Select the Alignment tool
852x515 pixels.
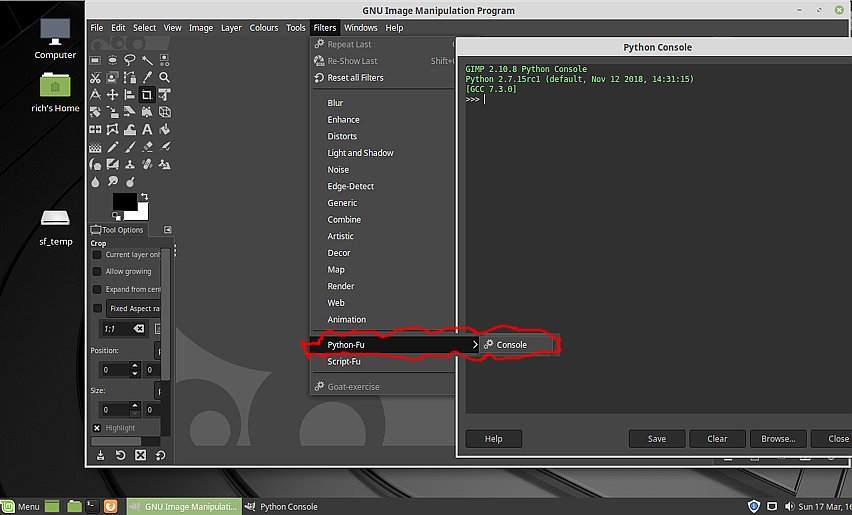(x=130, y=95)
